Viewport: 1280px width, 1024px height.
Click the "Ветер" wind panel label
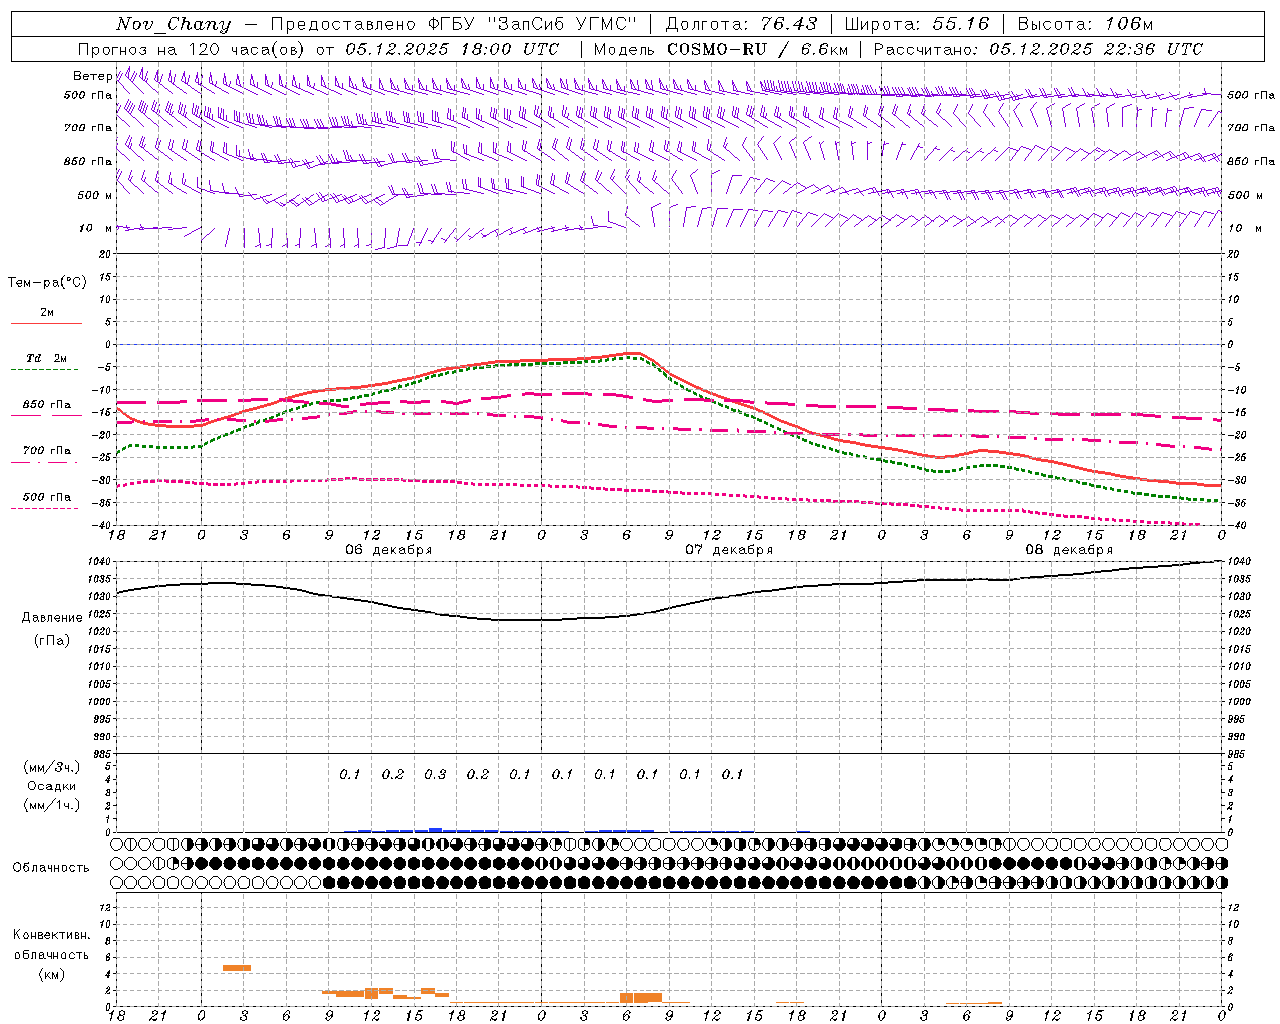point(92,76)
